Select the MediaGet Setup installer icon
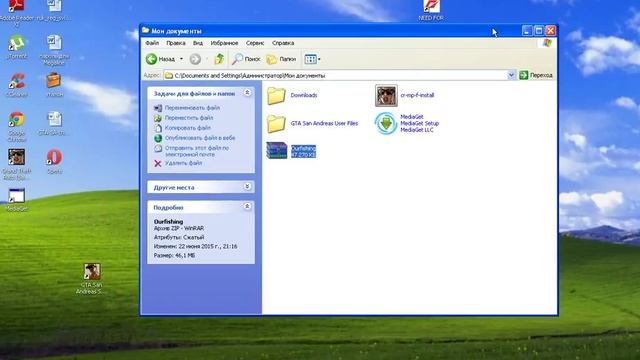This screenshot has width=640, height=360. click(386, 123)
